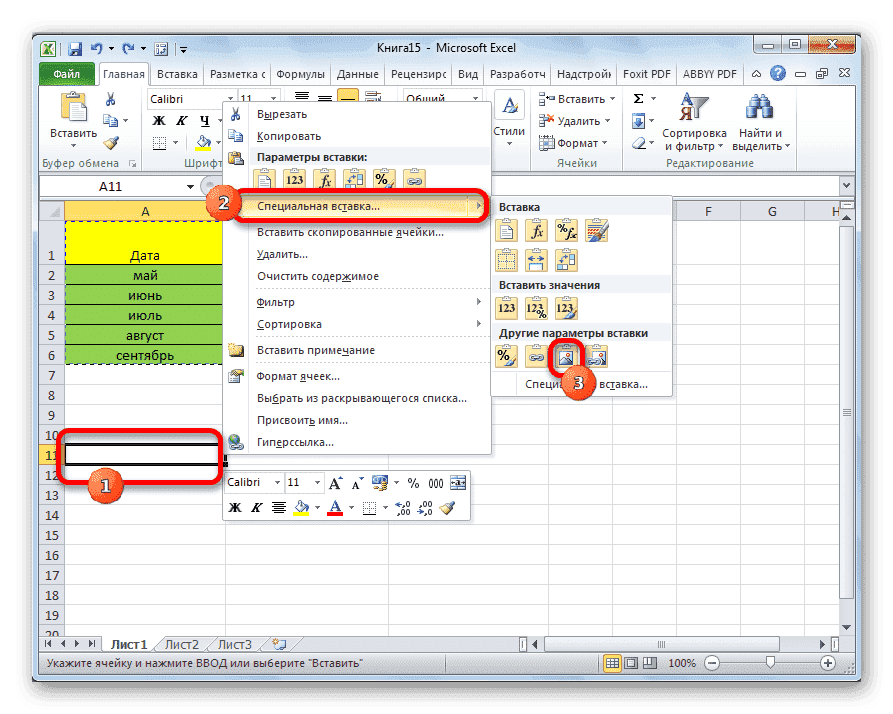
Task: Expand the fill color dropdown arrow
Action: coord(317,506)
